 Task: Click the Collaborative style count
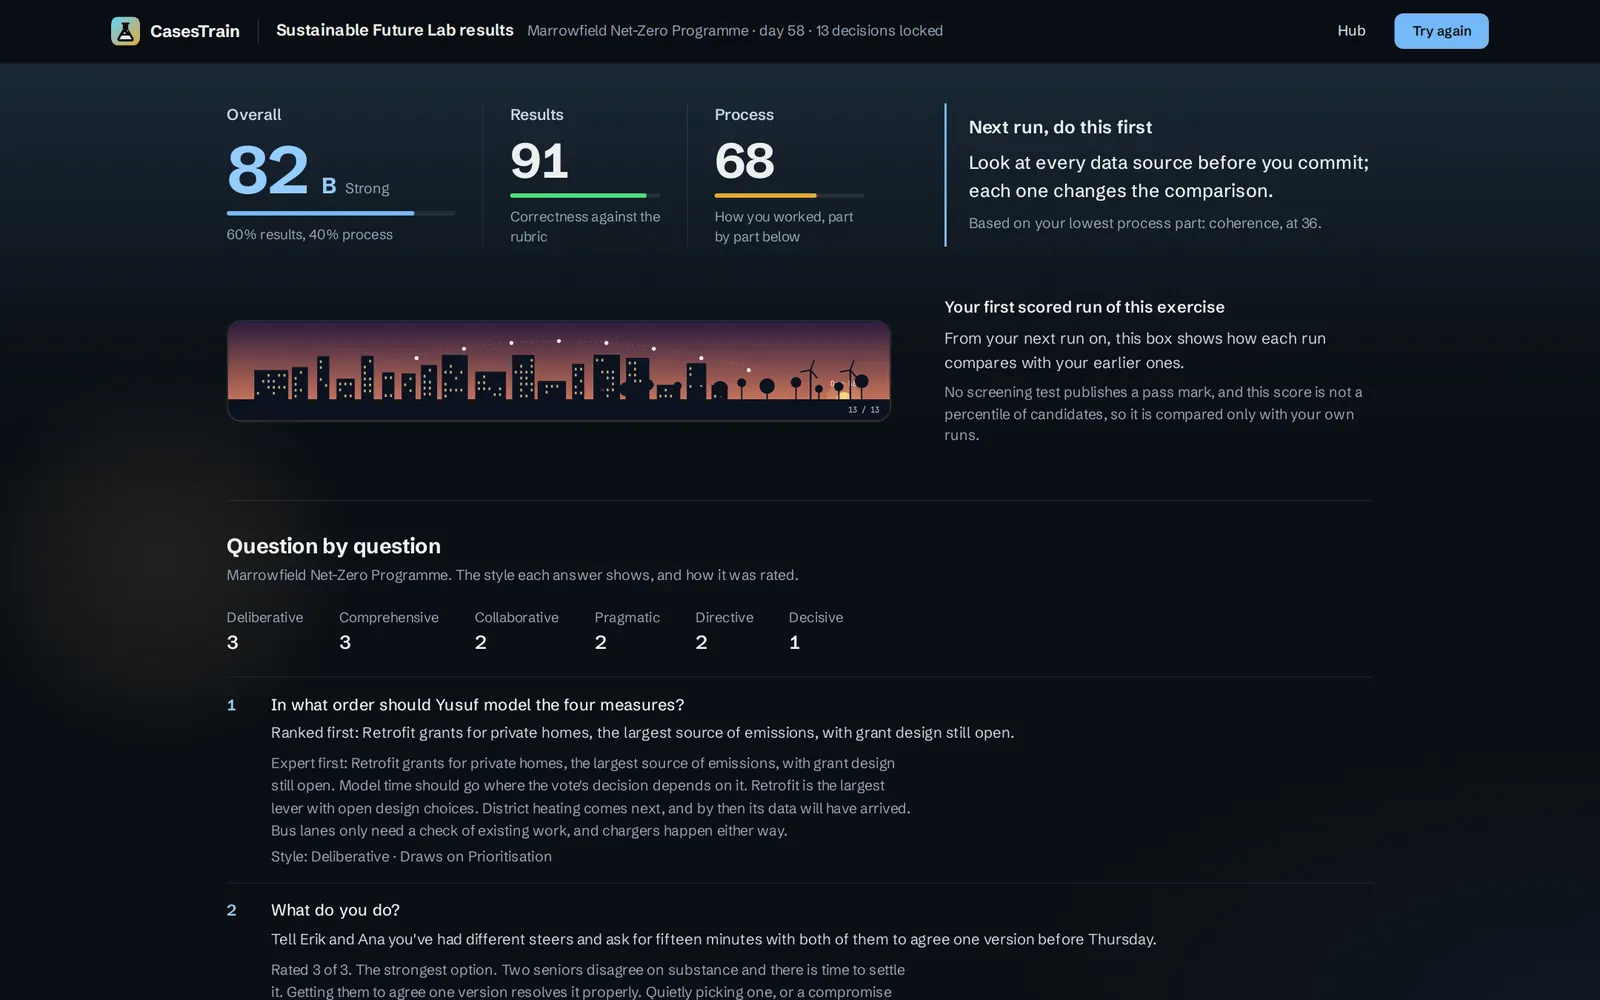pyautogui.click(x=516, y=630)
